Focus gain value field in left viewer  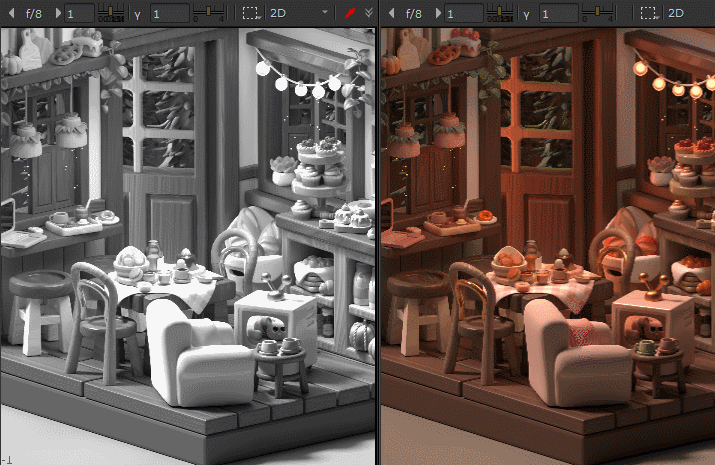(x=79, y=13)
